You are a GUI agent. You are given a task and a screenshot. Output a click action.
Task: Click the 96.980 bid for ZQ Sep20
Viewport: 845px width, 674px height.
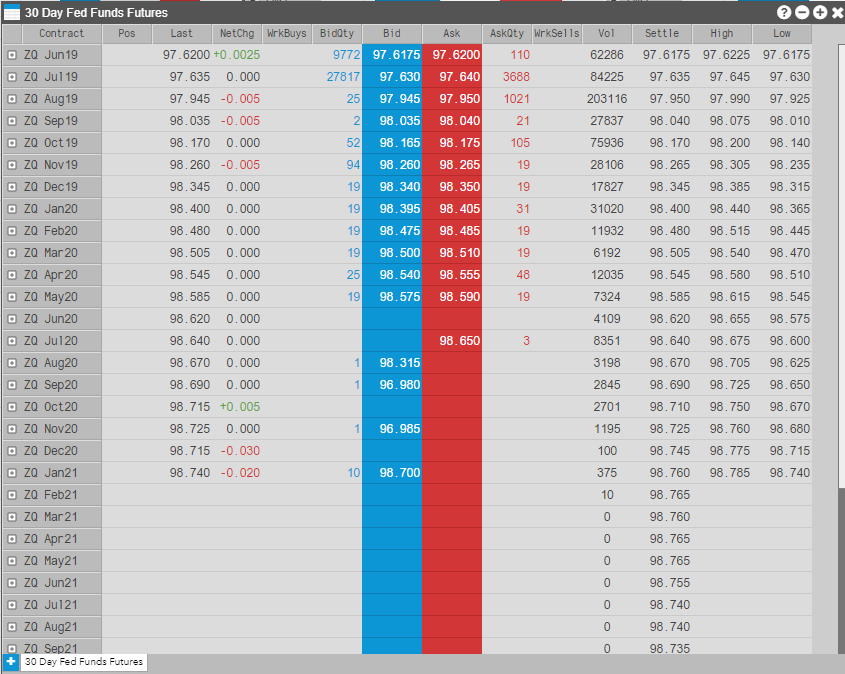pyautogui.click(x=392, y=385)
